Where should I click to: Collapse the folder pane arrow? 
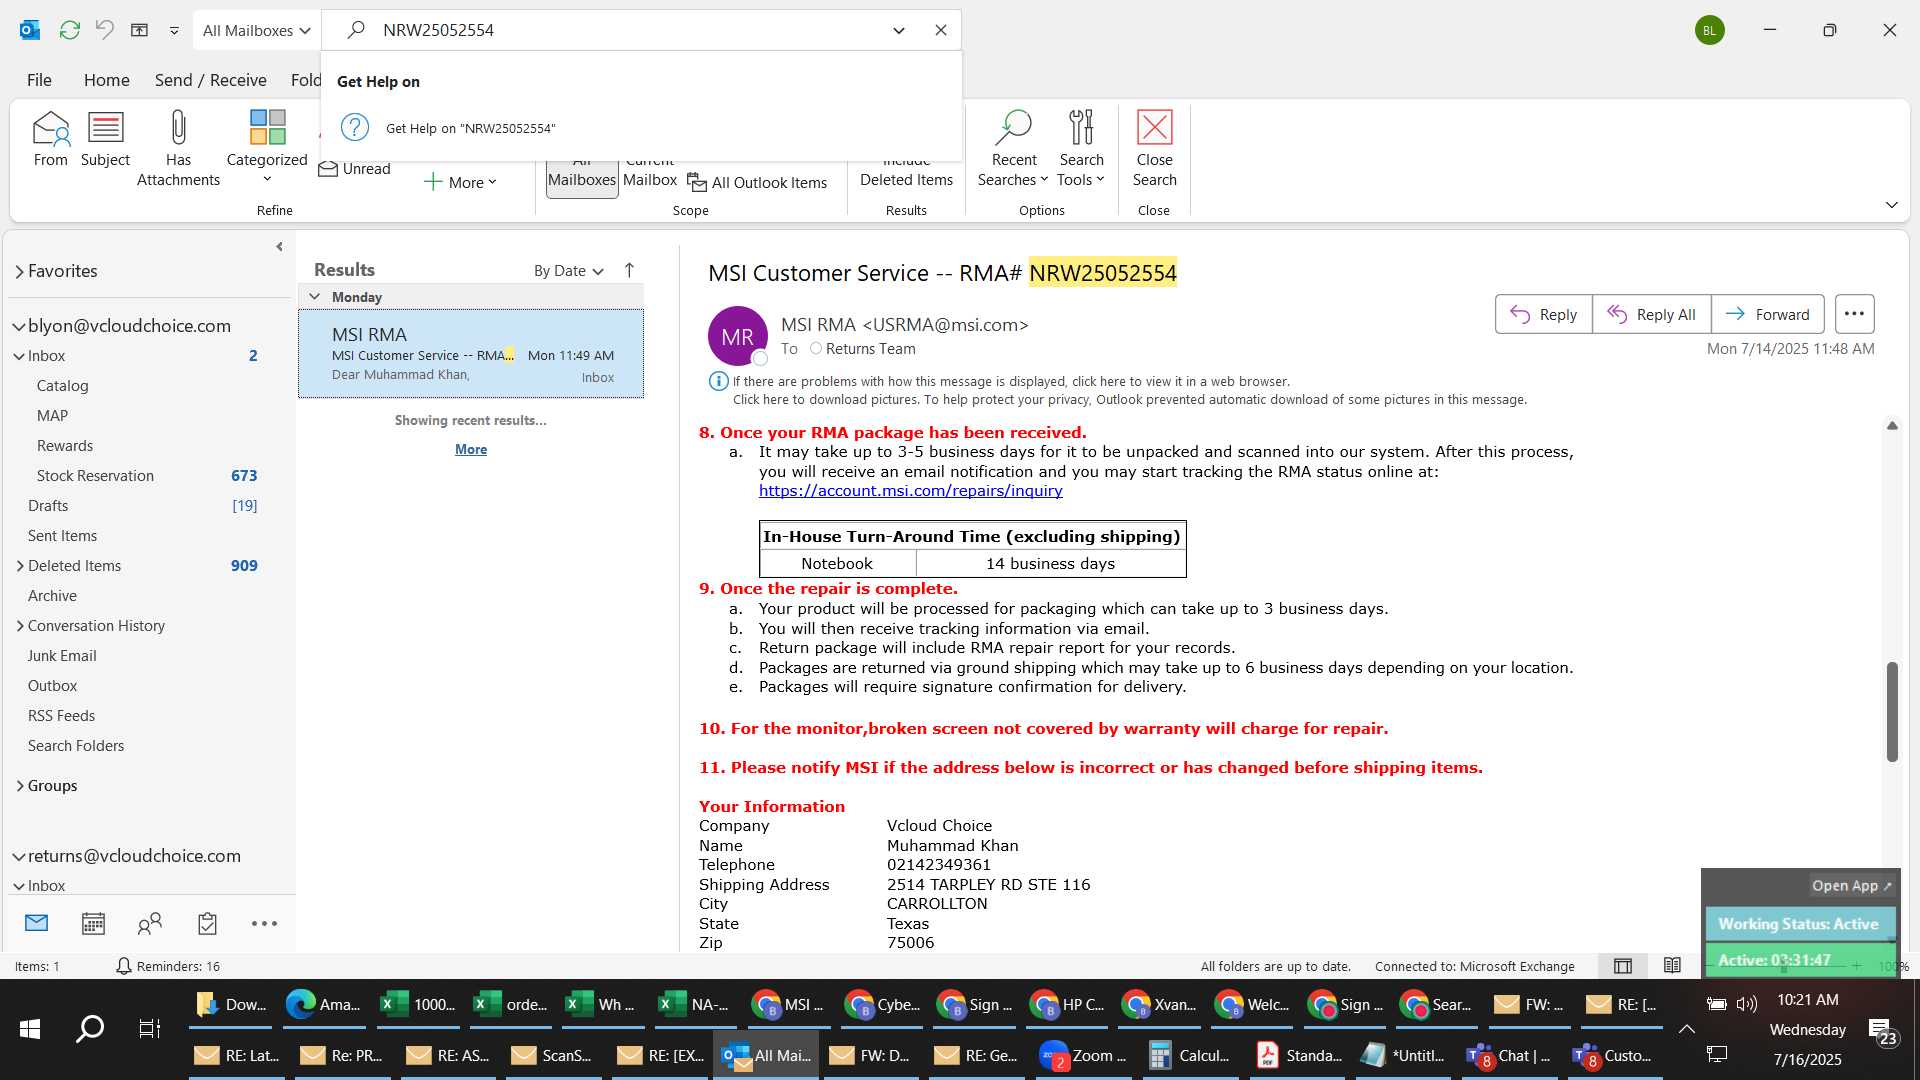(279, 247)
